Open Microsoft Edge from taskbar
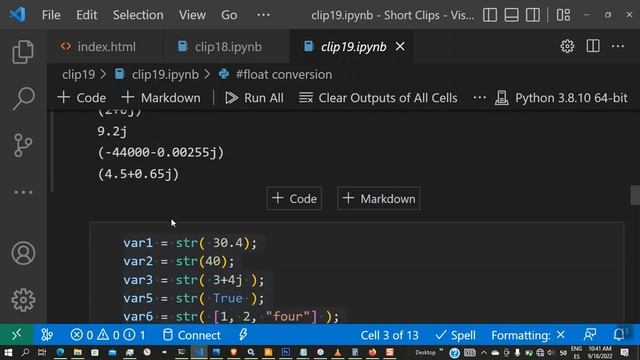Viewport: 640px width, 360px height. pos(60,352)
